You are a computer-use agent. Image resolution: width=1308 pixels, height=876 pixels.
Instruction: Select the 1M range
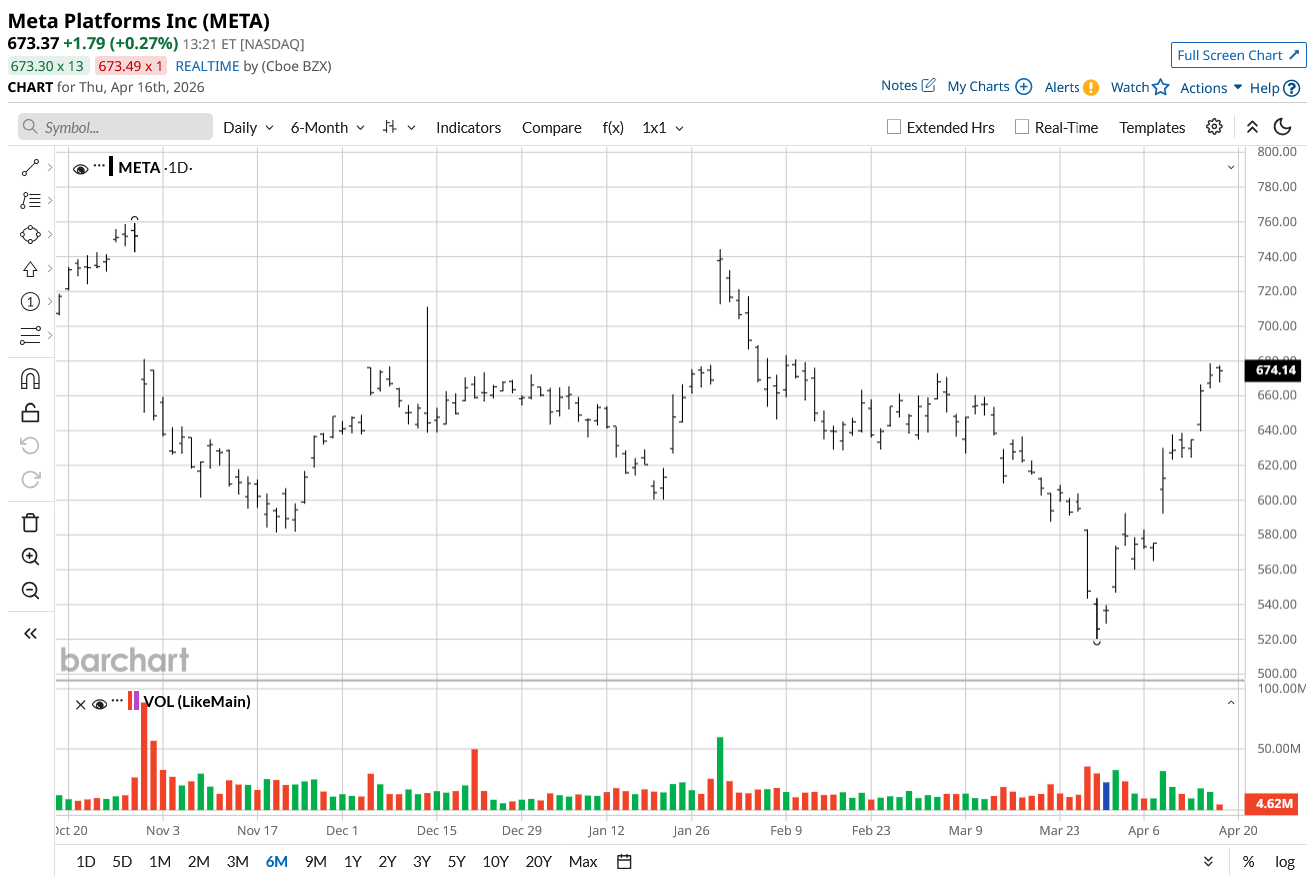coord(160,862)
